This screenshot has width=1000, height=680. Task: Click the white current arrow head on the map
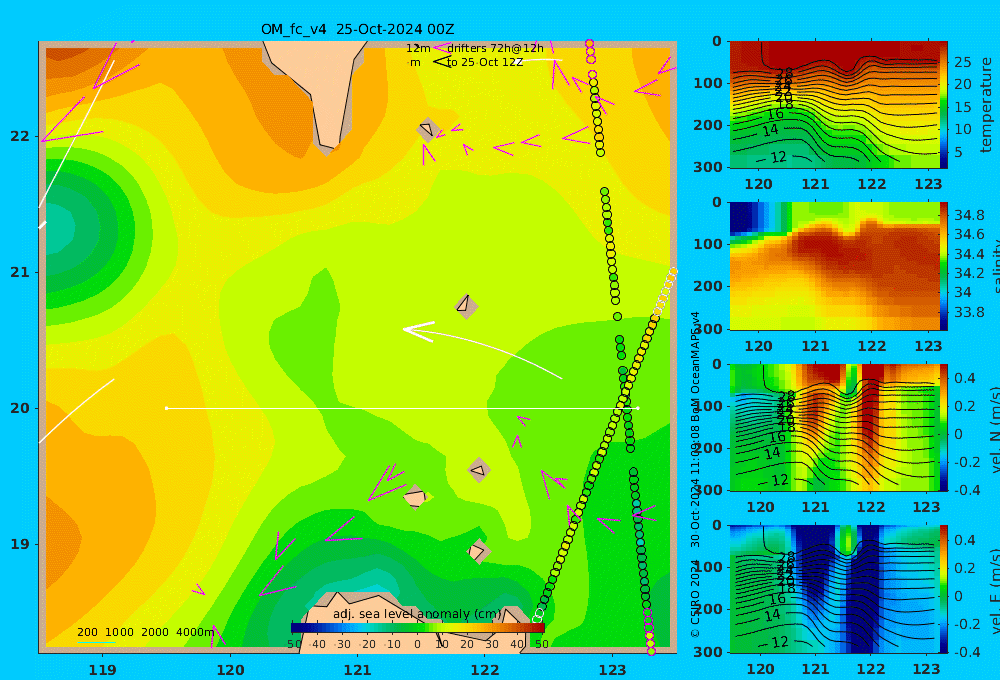point(418,330)
